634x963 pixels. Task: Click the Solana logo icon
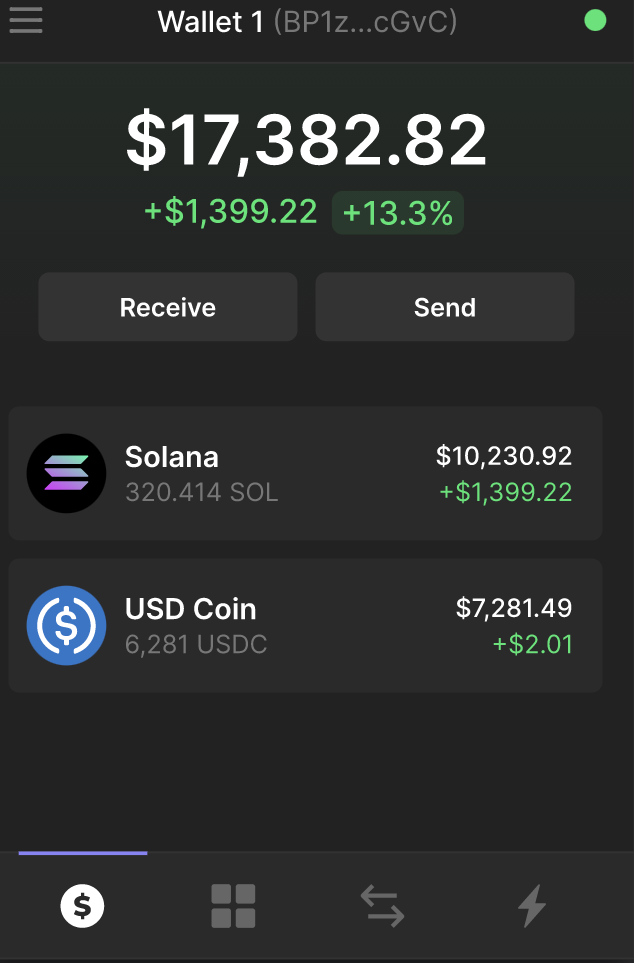pyautogui.click(x=66, y=474)
